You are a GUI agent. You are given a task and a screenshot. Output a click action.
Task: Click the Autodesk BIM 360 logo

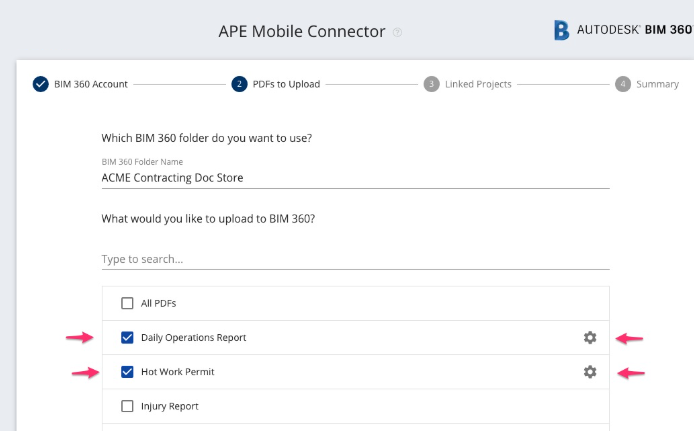click(x=623, y=30)
